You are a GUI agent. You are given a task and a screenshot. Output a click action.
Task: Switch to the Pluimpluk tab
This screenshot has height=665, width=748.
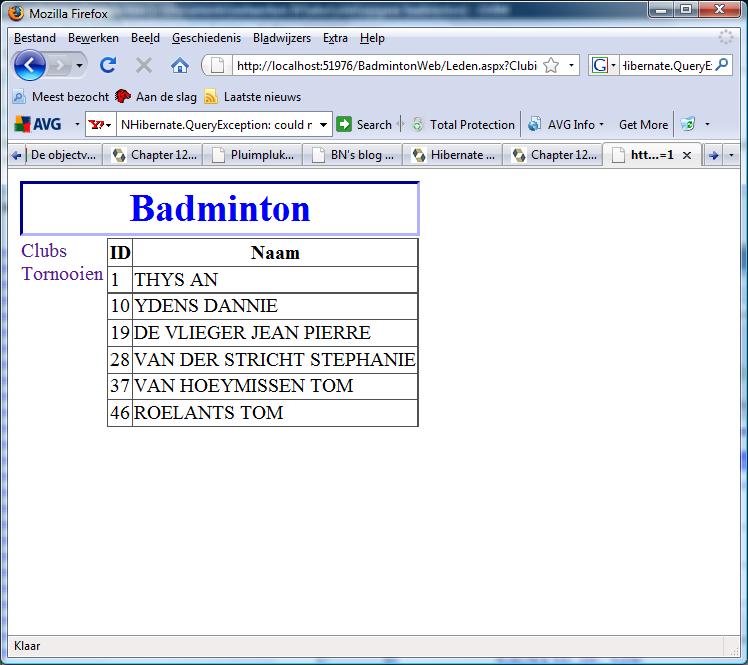click(254, 155)
